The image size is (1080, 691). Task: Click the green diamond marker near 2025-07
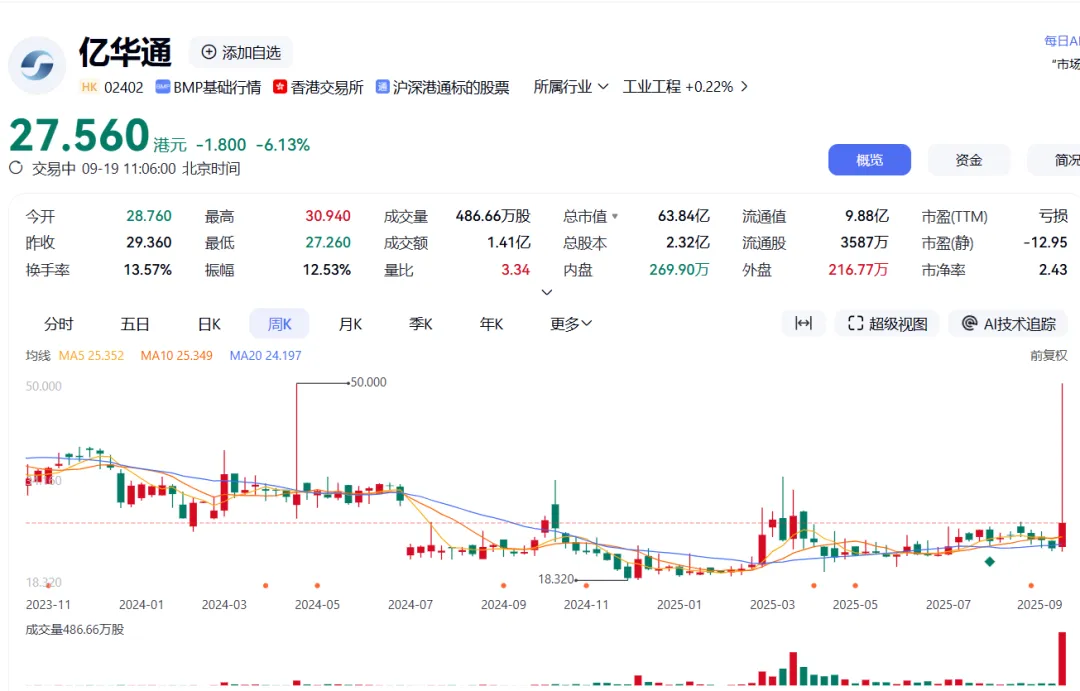click(x=990, y=561)
